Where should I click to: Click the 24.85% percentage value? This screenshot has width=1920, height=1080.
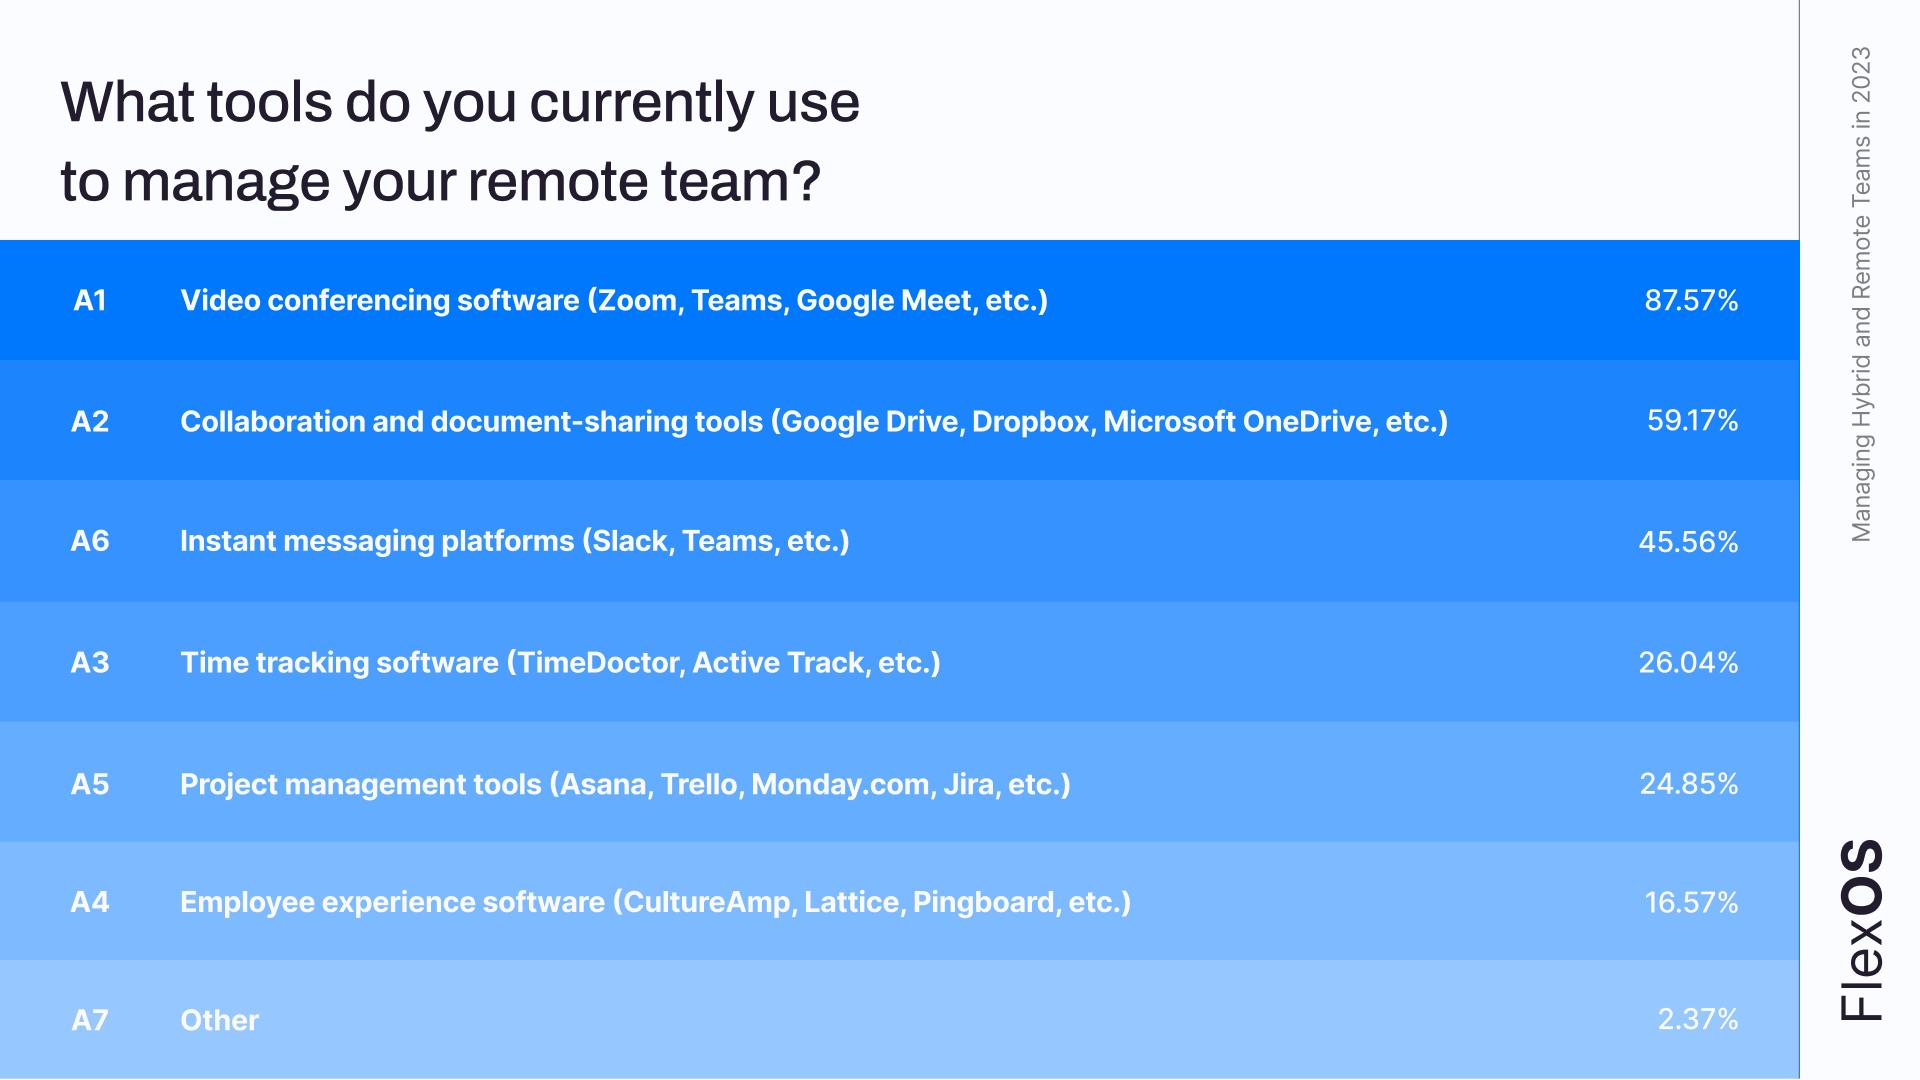(1689, 783)
